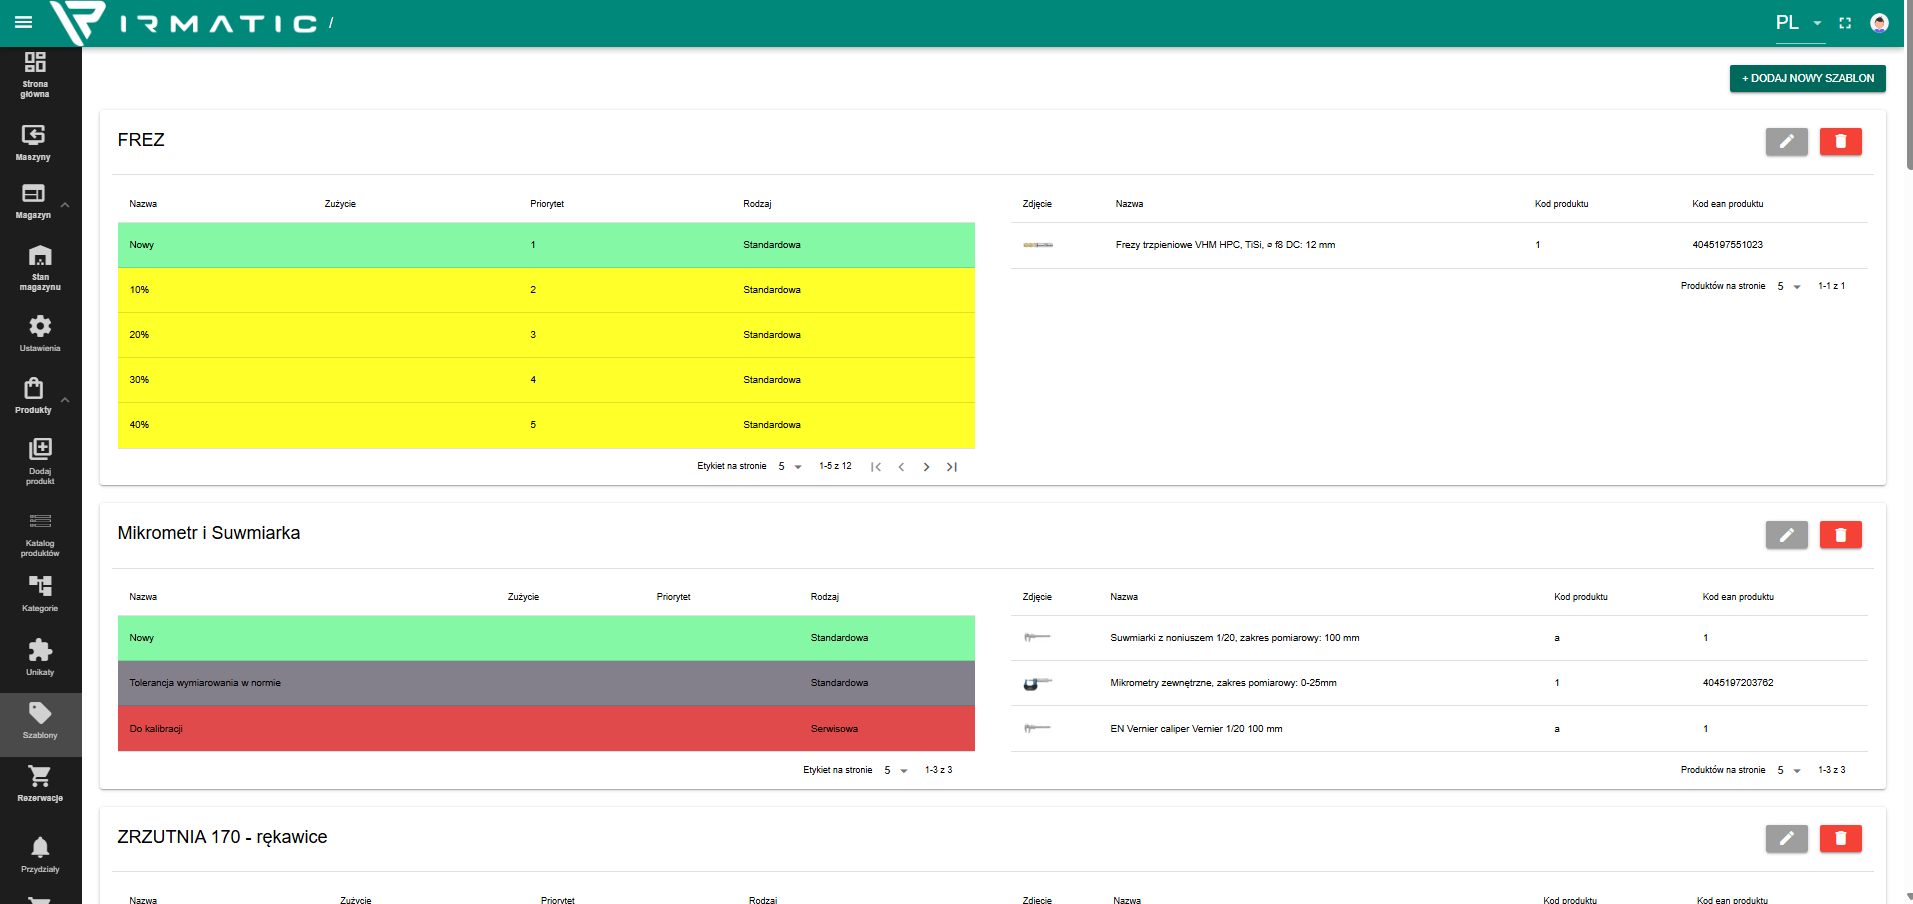Open Mikrometr Etykiet na stronie dropdown
The height and width of the screenshot is (904, 1913).
coord(896,771)
